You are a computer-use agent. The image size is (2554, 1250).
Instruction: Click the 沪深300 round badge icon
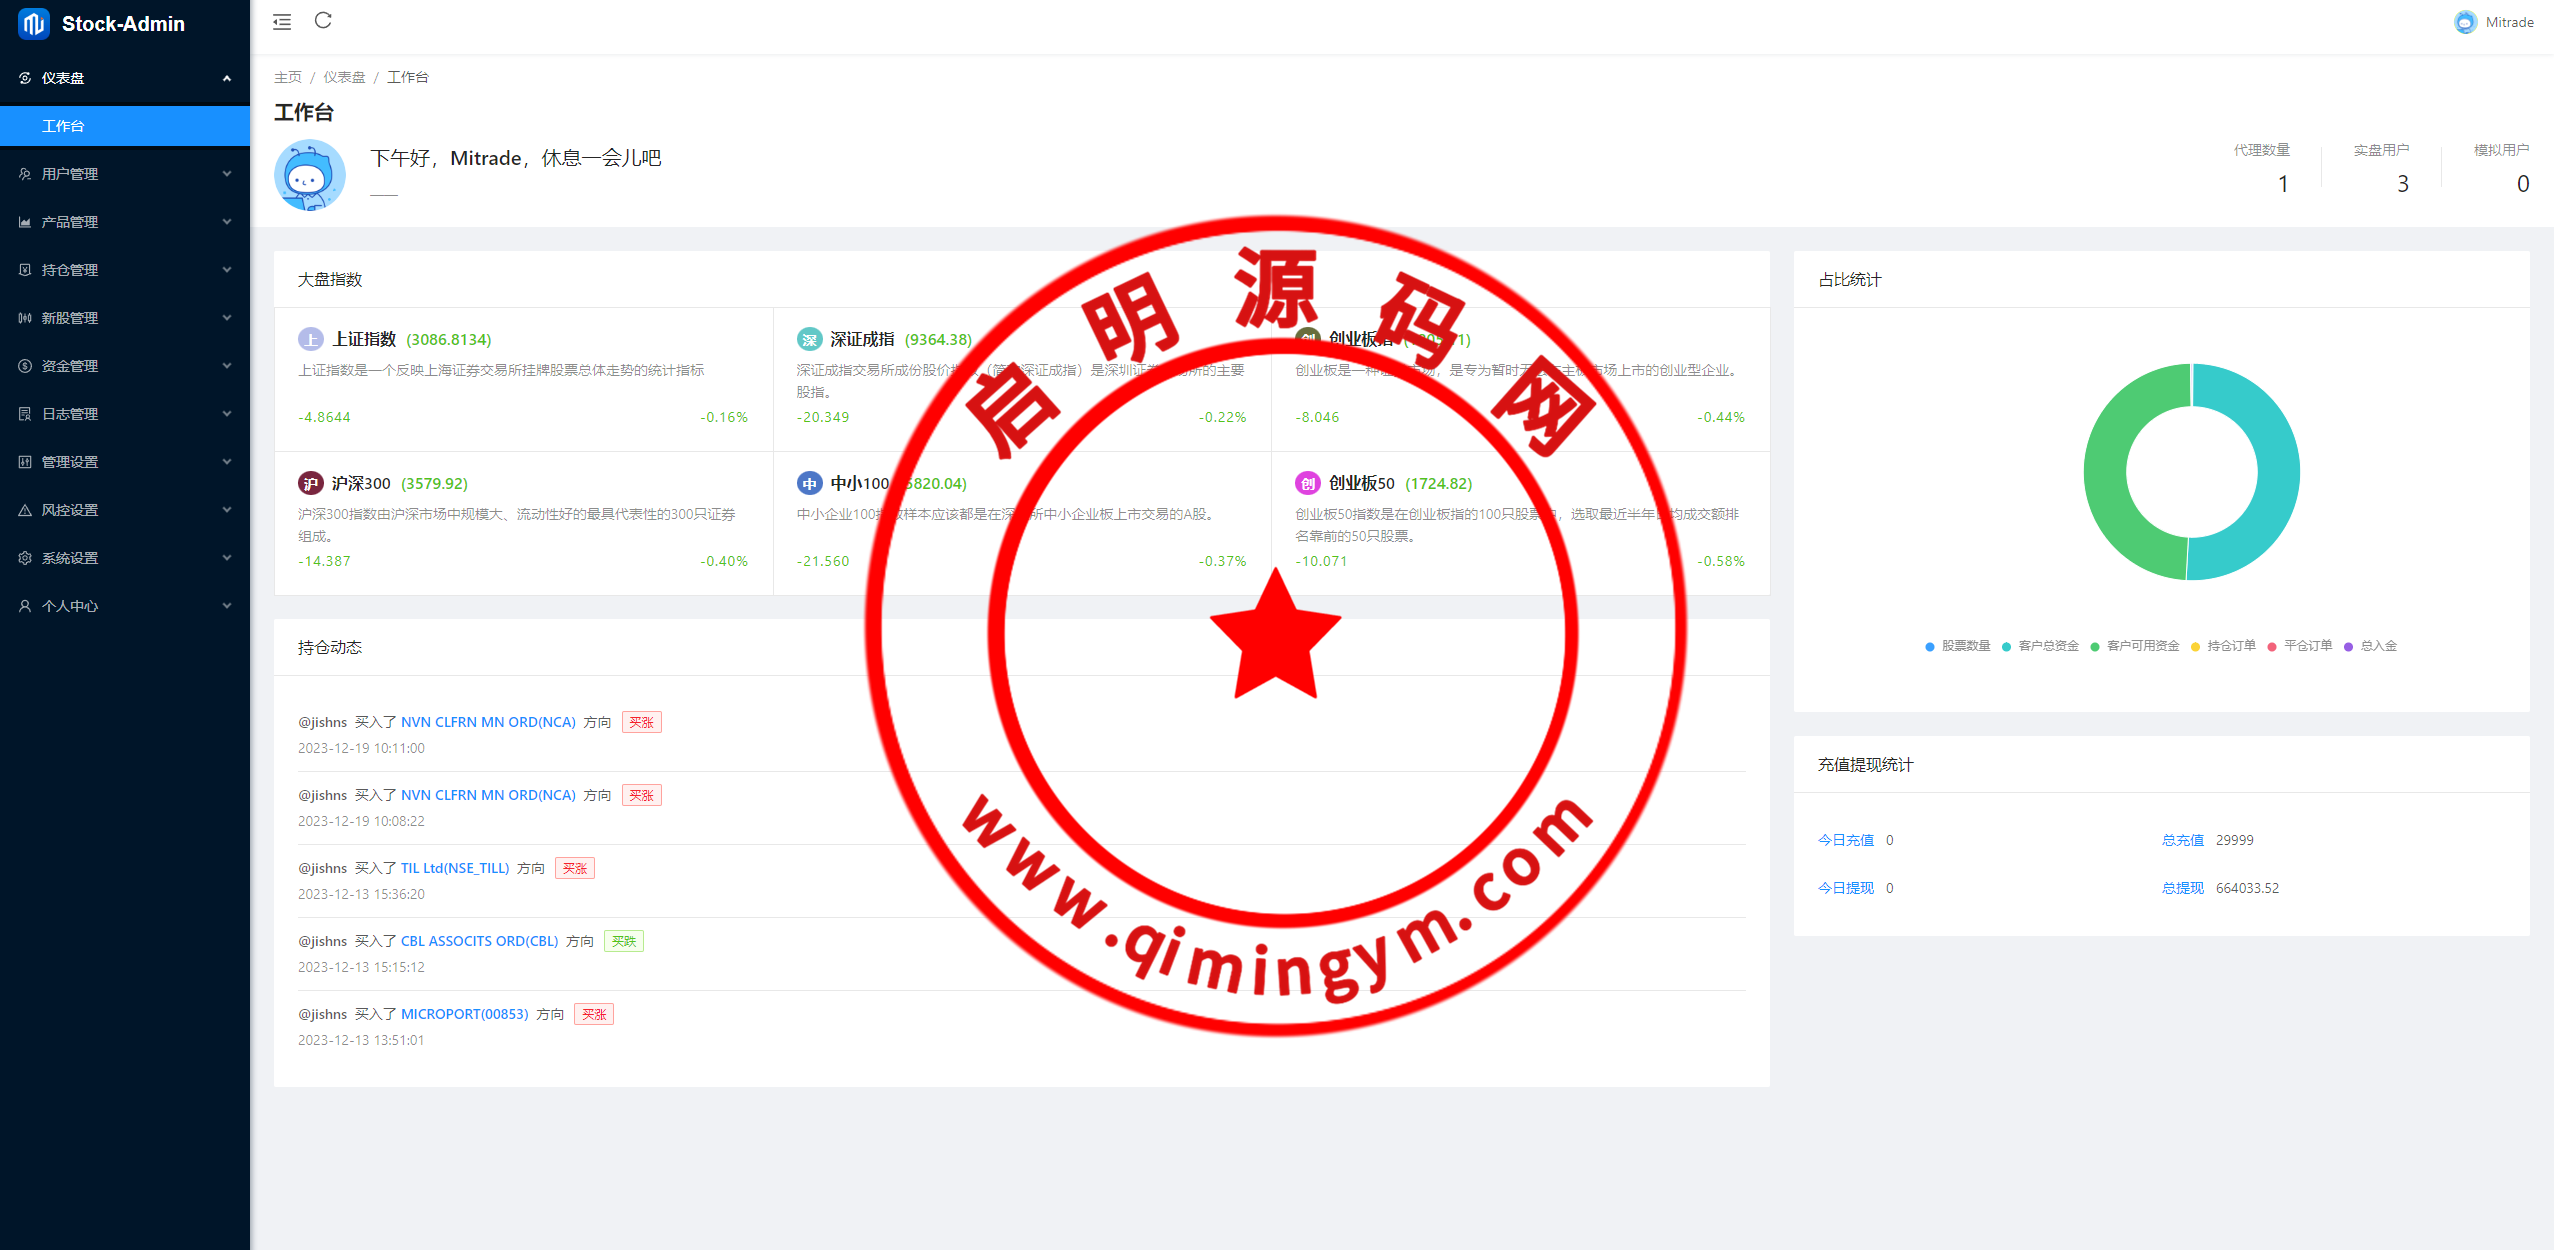[x=311, y=484]
